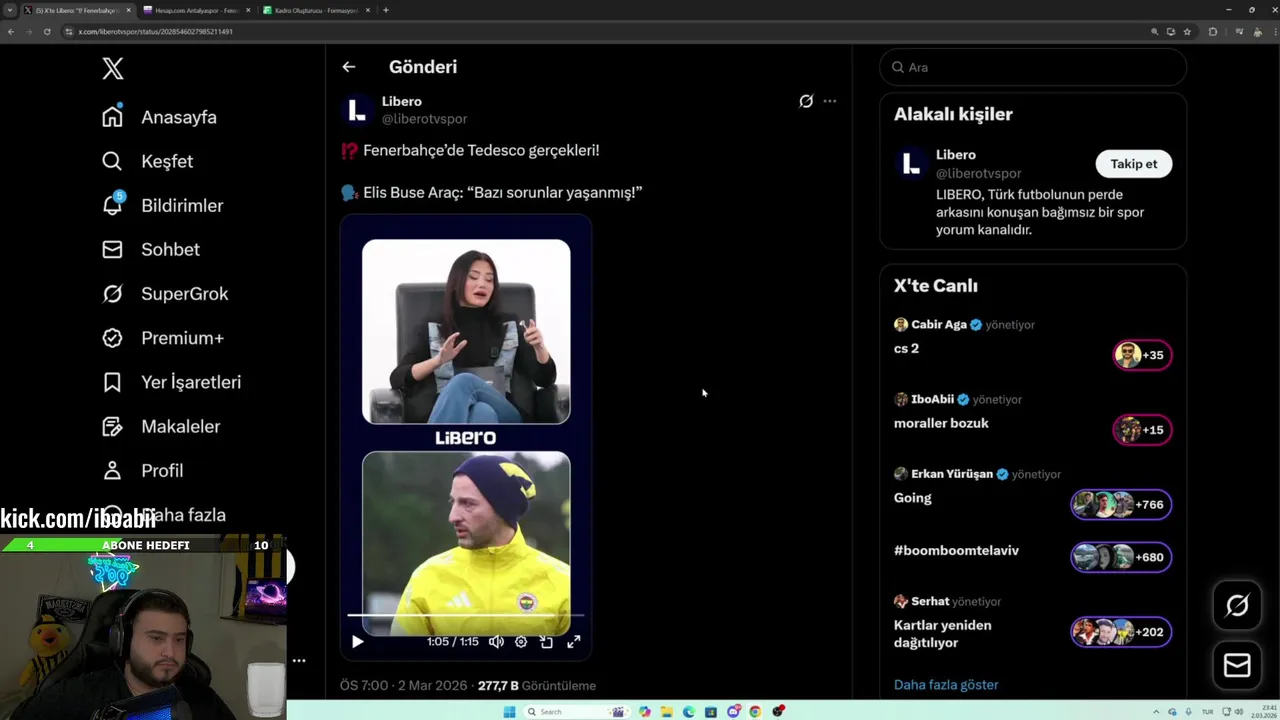Seek along the video progress bar
Screen dimensions: 1280x720
(x=466, y=616)
